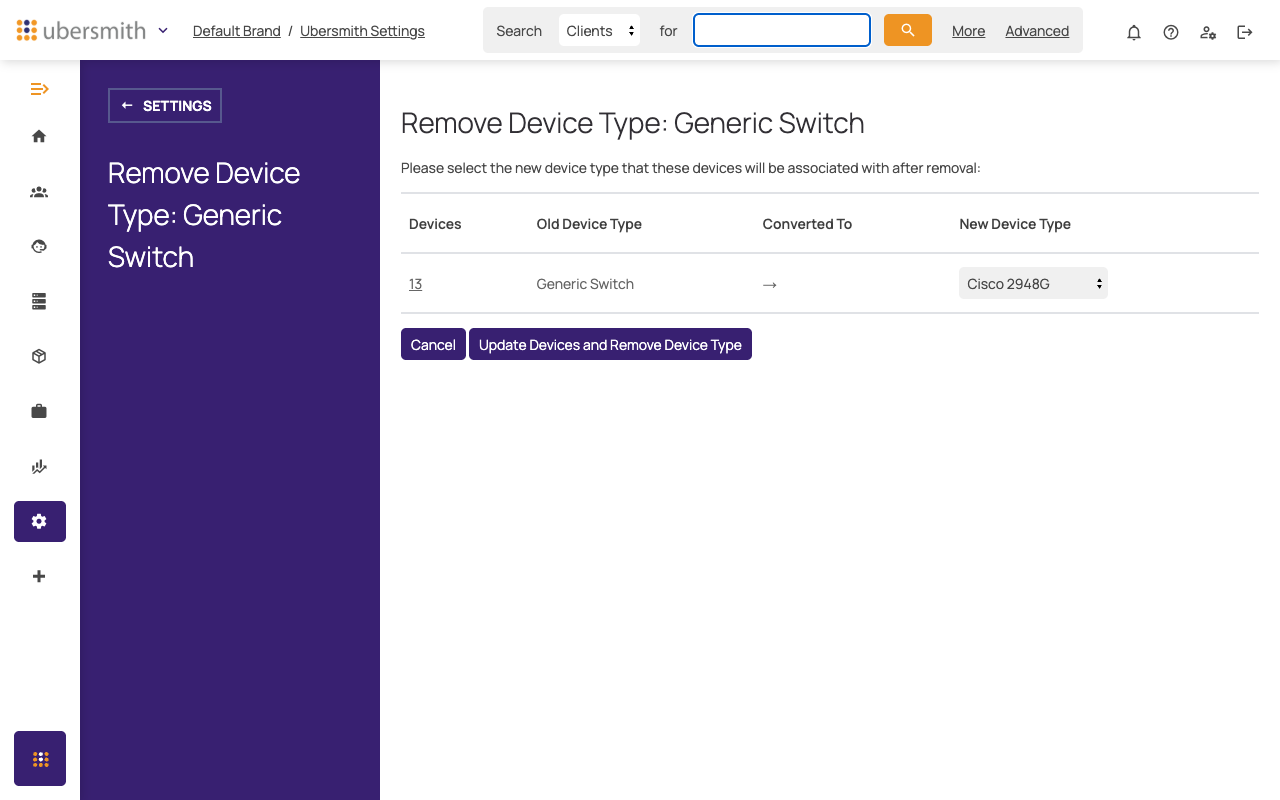The image size is (1280, 800).
Task: Expand the sidebar menu toggle icon
Action: click(x=39, y=89)
